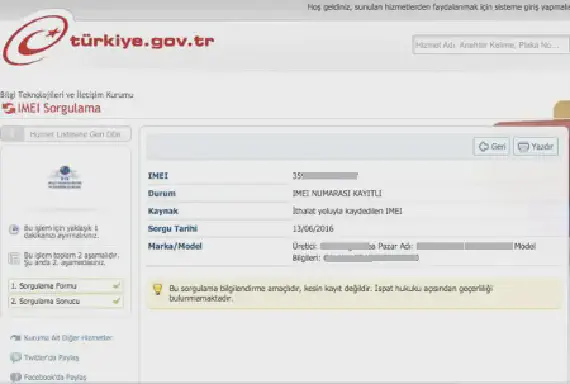Click the search field for Hizmet Adı
Screen dimensions: 570x384
[491, 45]
